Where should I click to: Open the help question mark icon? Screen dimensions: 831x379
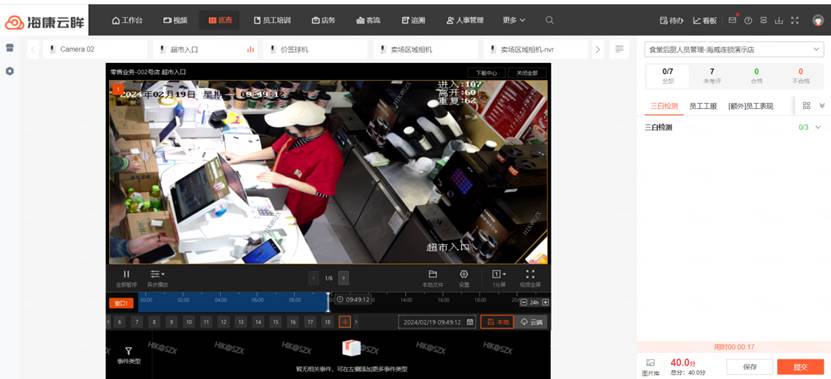pos(748,20)
